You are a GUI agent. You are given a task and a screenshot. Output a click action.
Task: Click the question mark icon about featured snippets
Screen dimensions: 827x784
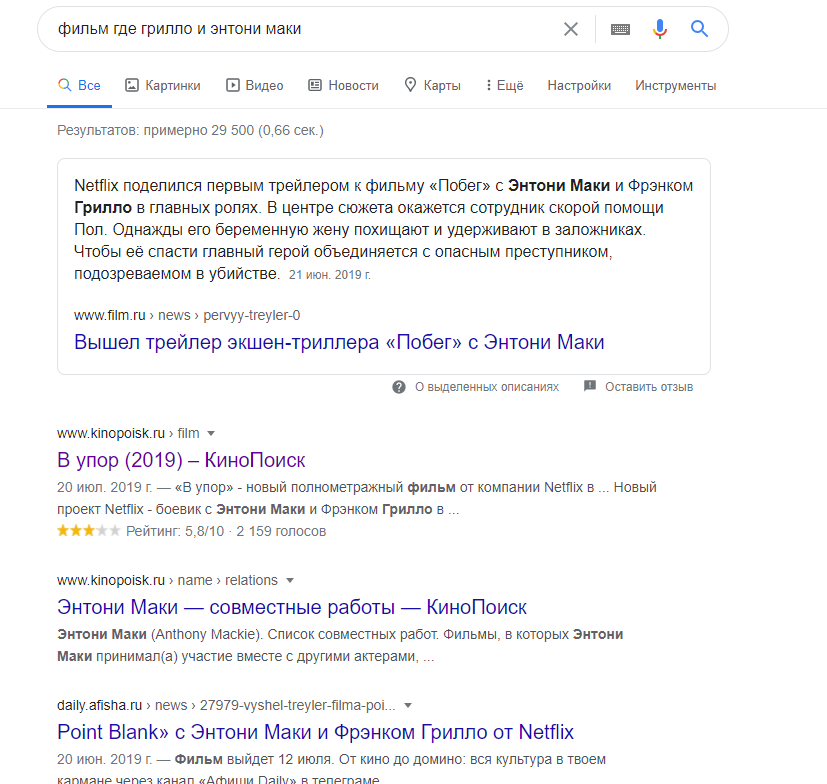(x=399, y=387)
